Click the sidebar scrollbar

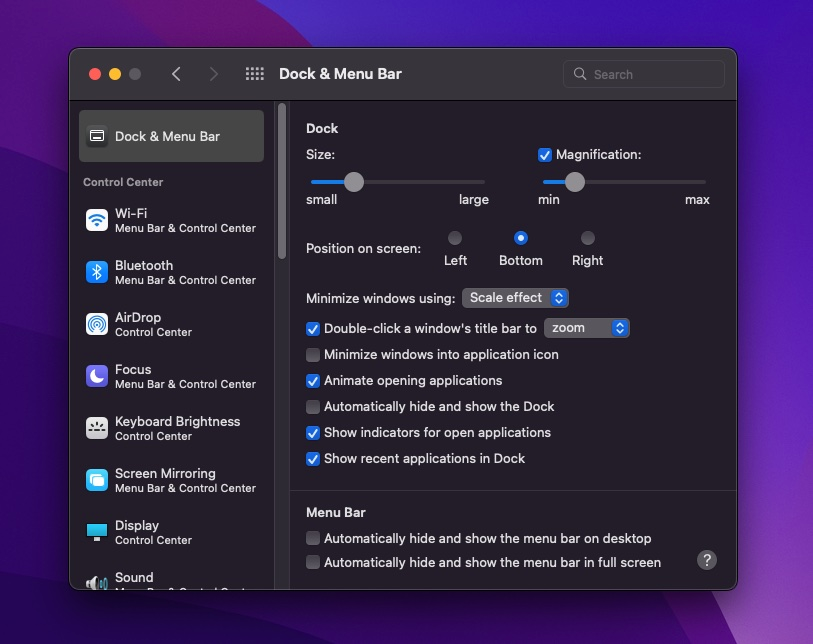click(x=282, y=180)
